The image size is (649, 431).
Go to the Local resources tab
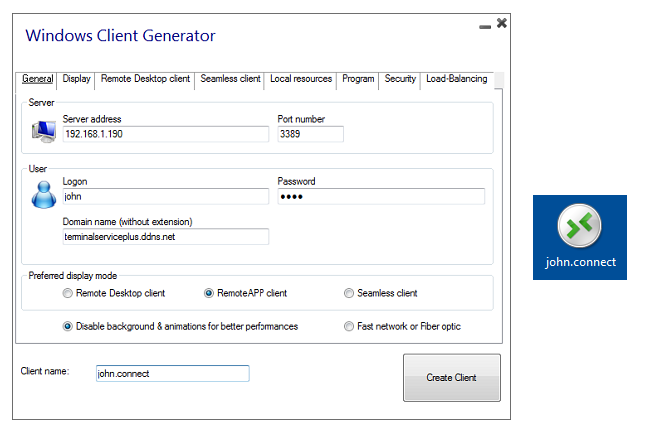pyautogui.click(x=301, y=79)
